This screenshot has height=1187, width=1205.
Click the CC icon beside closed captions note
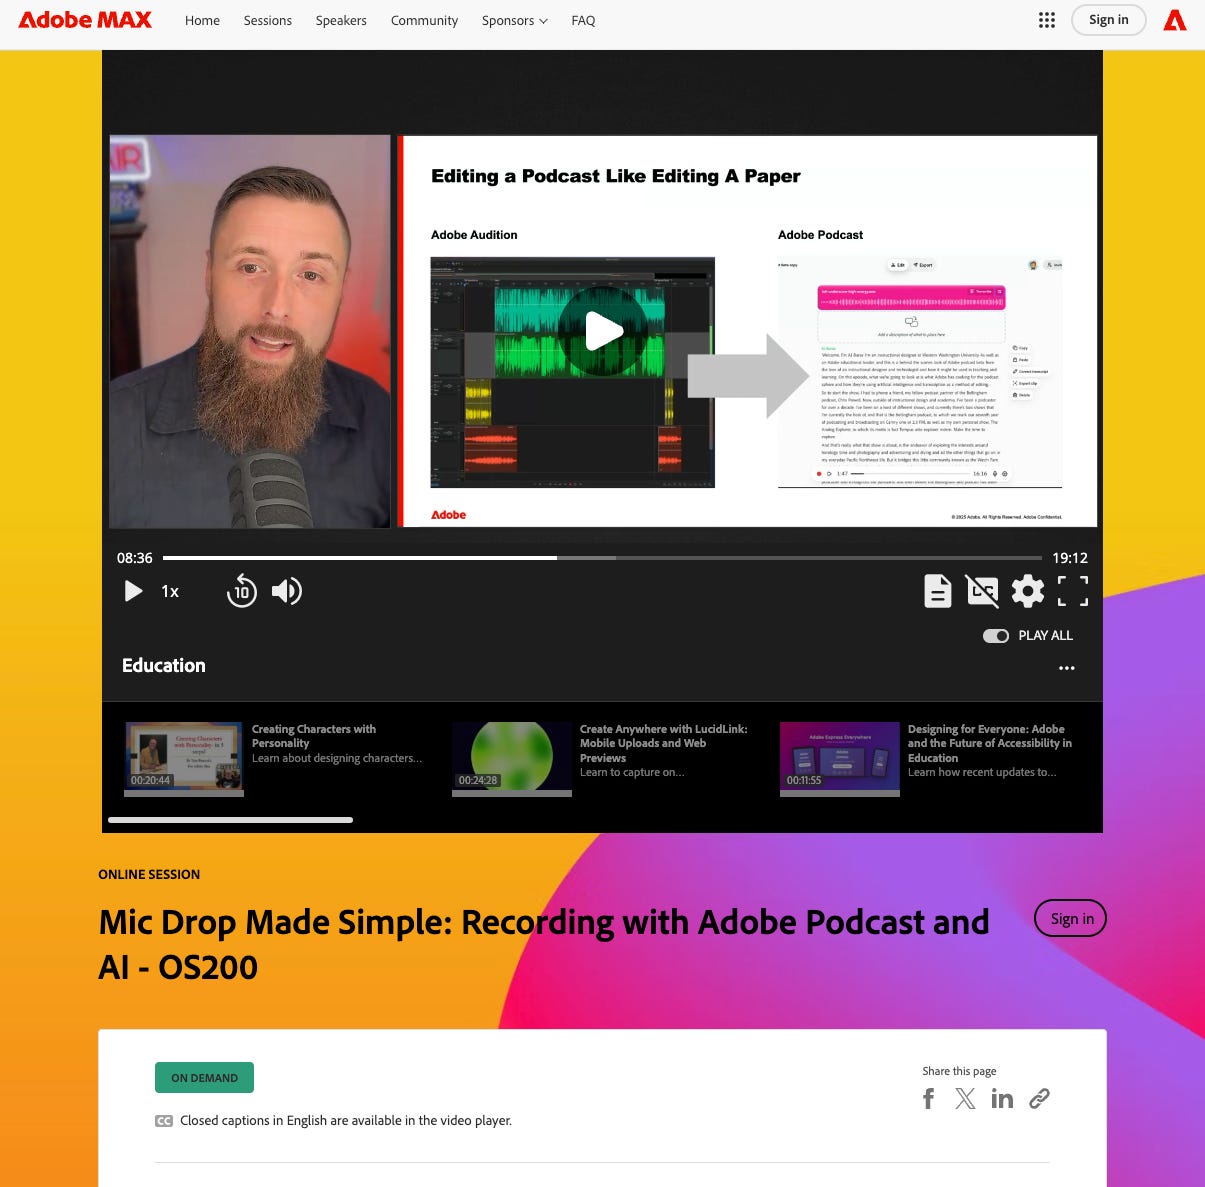tap(164, 1121)
